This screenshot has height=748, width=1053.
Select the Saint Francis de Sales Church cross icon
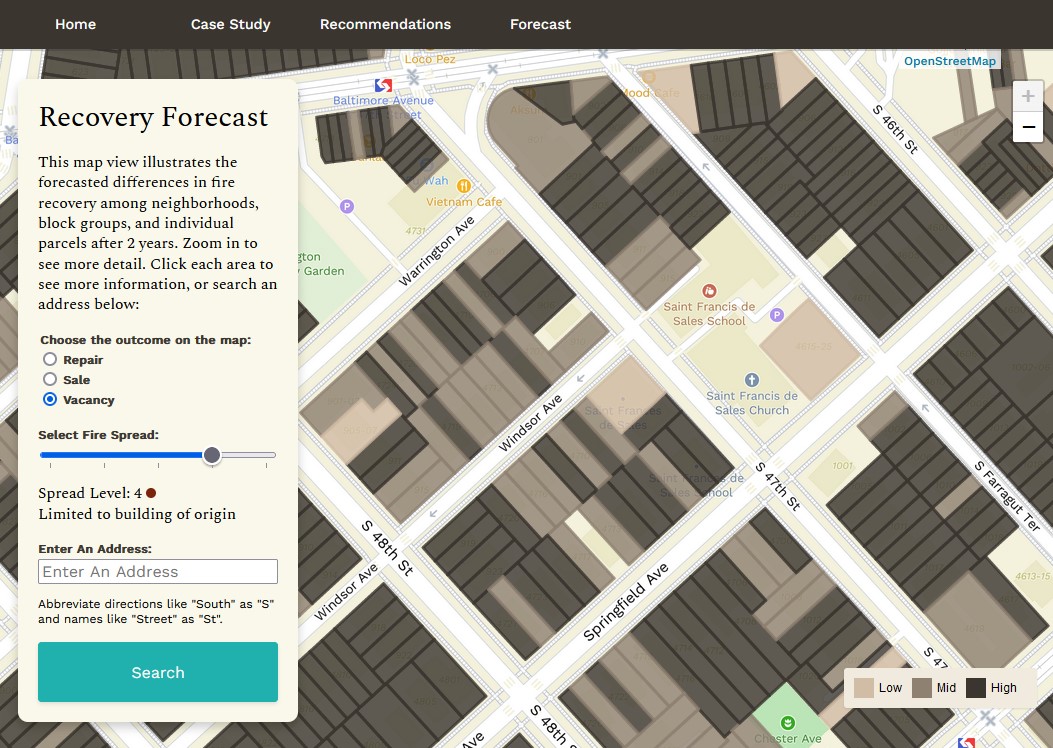752,380
